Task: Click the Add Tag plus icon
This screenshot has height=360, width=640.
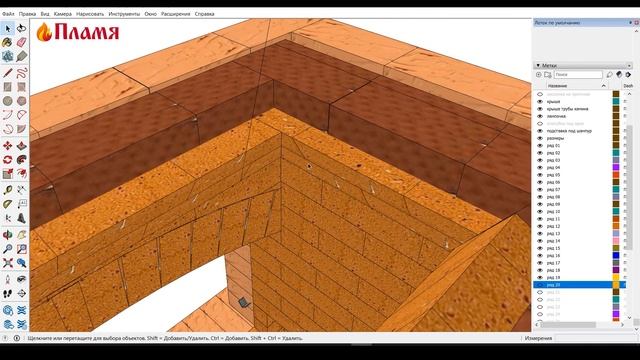Action: [x=539, y=75]
